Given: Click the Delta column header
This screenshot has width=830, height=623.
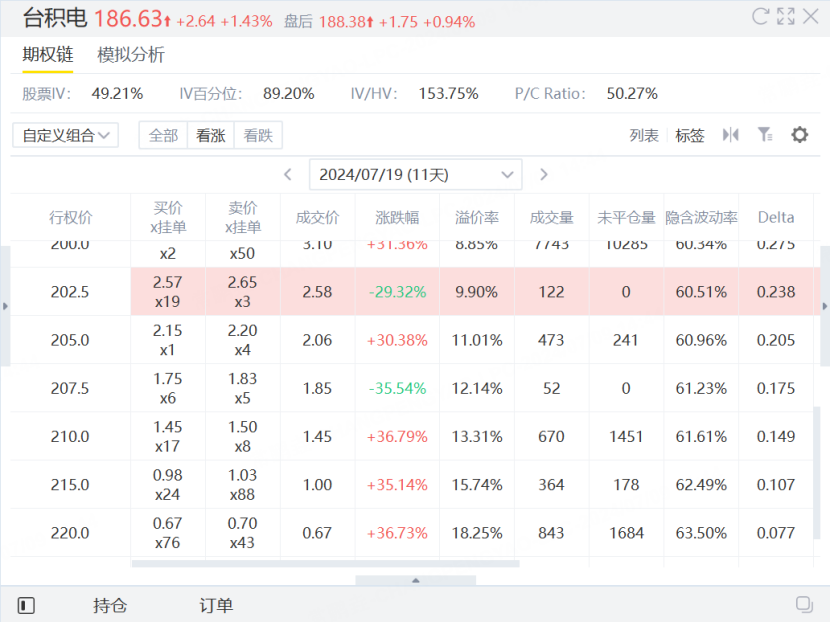Looking at the screenshot, I should pyautogui.click(x=776, y=218).
